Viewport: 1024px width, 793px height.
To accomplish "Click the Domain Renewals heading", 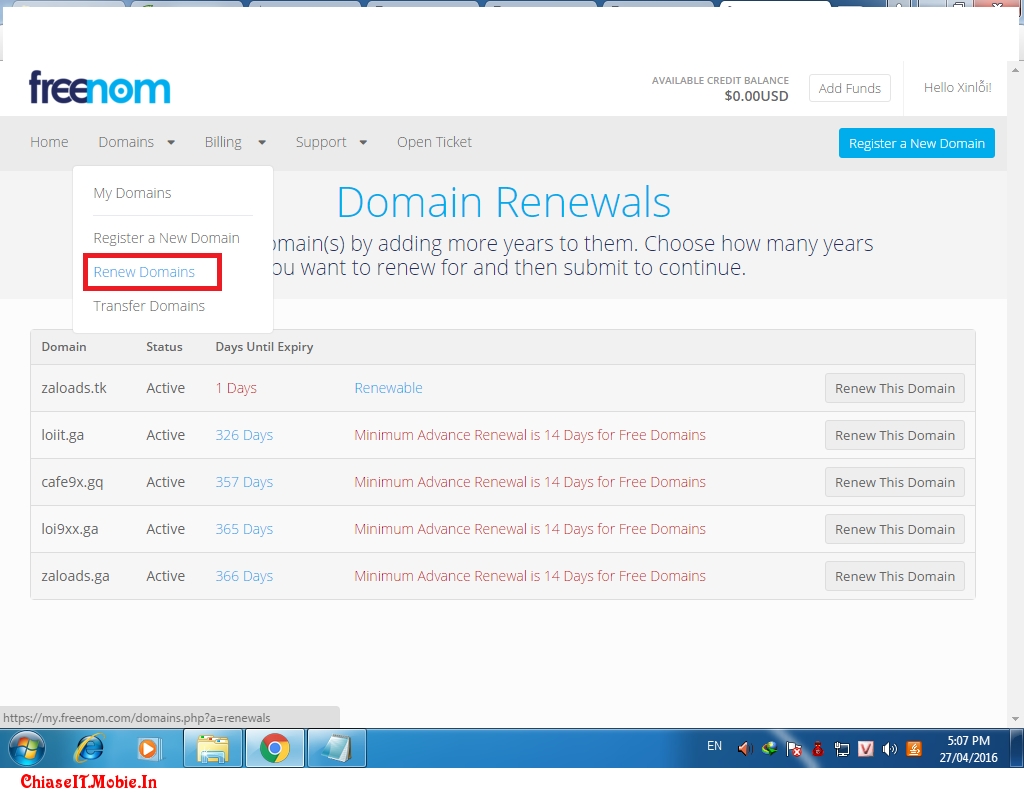I will (504, 202).
